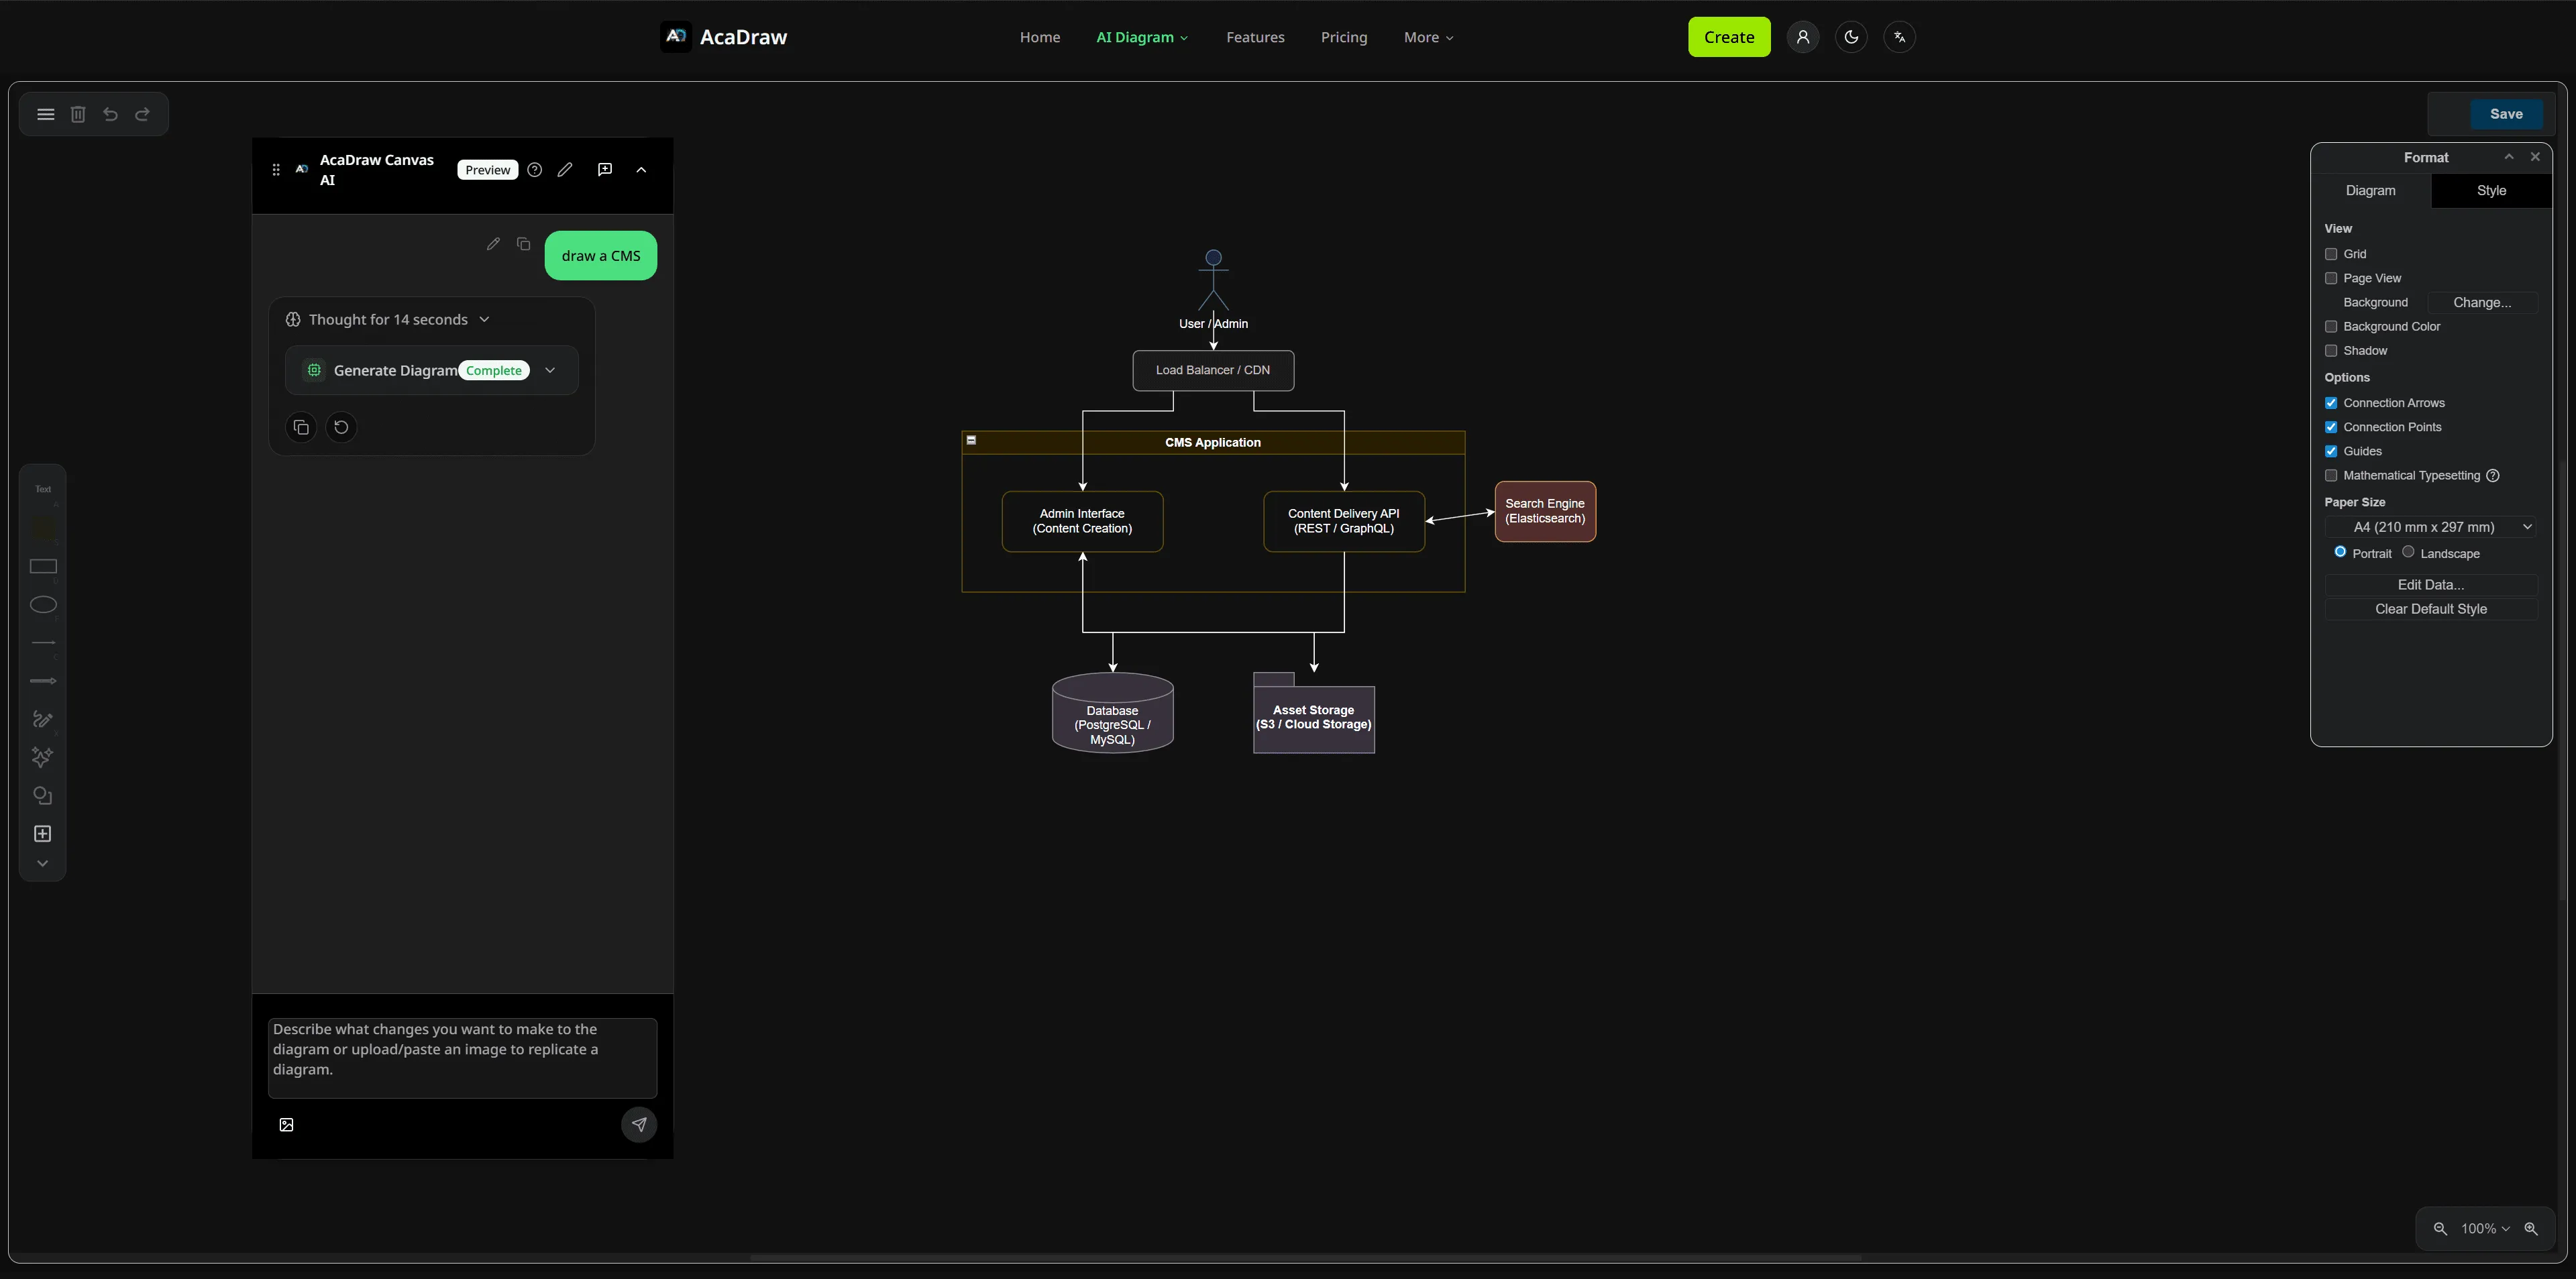Click the new chat pencil icon
This screenshot has height=1279, width=2576.
pyautogui.click(x=565, y=170)
